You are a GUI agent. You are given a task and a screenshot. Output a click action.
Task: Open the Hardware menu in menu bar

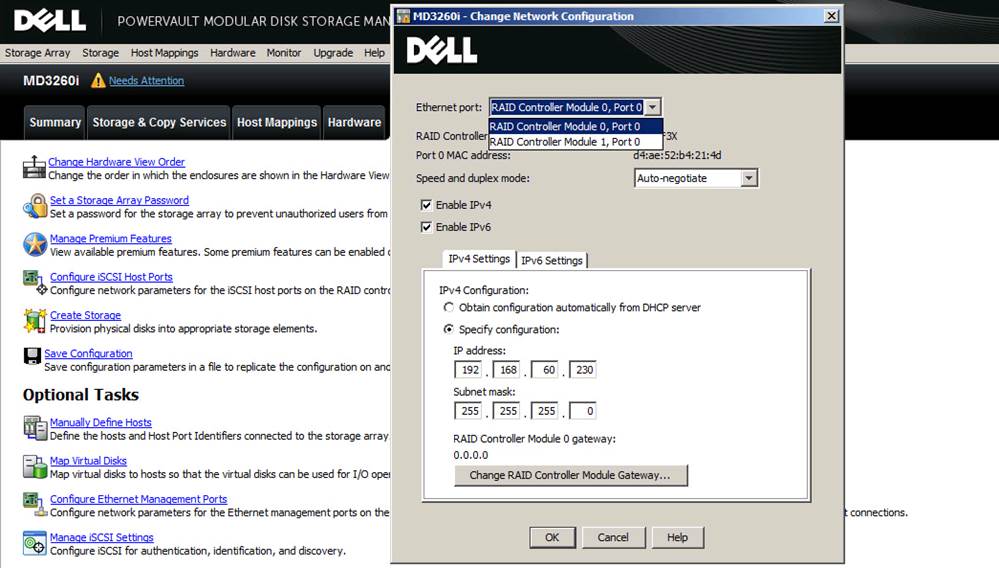(233, 53)
